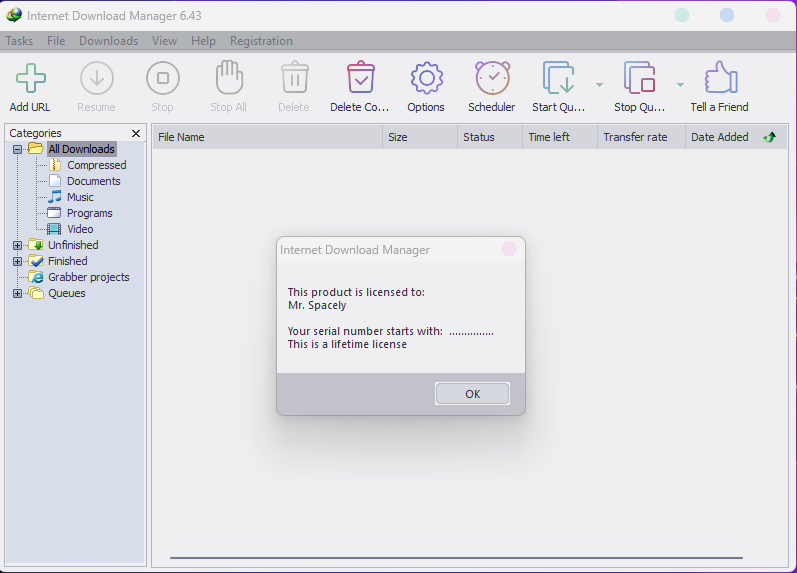Collapse the All Downloads tree node
Viewport: 797px width, 573px height.
point(17,149)
